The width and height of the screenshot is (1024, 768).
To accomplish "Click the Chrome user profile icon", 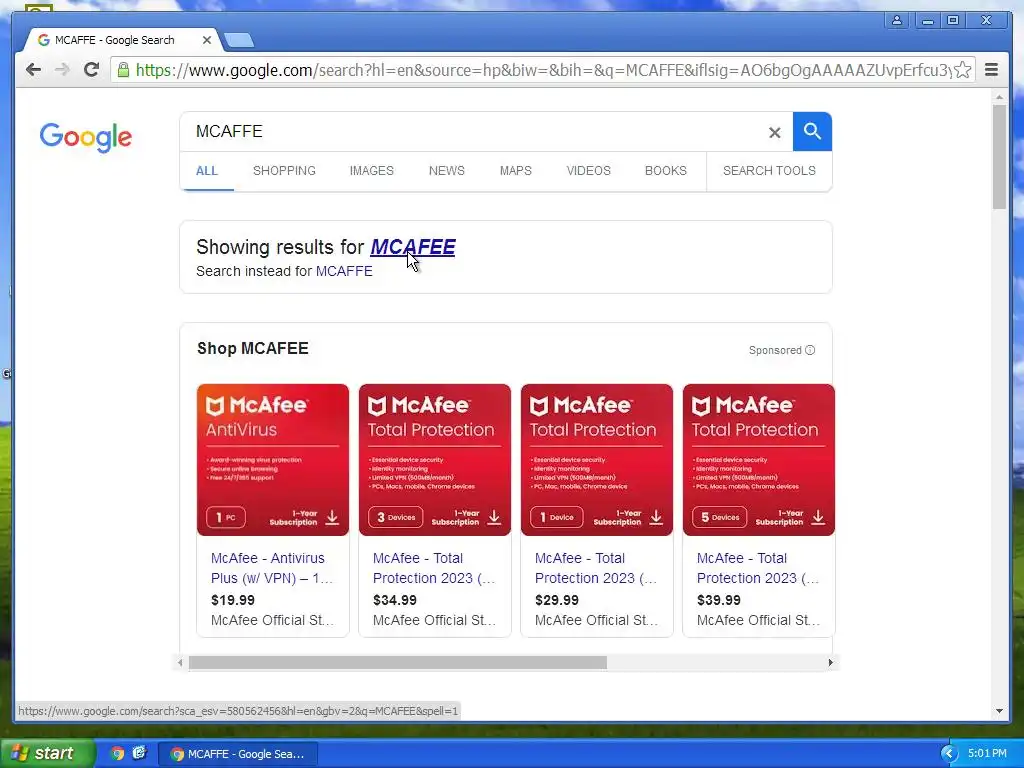I will click(x=897, y=20).
